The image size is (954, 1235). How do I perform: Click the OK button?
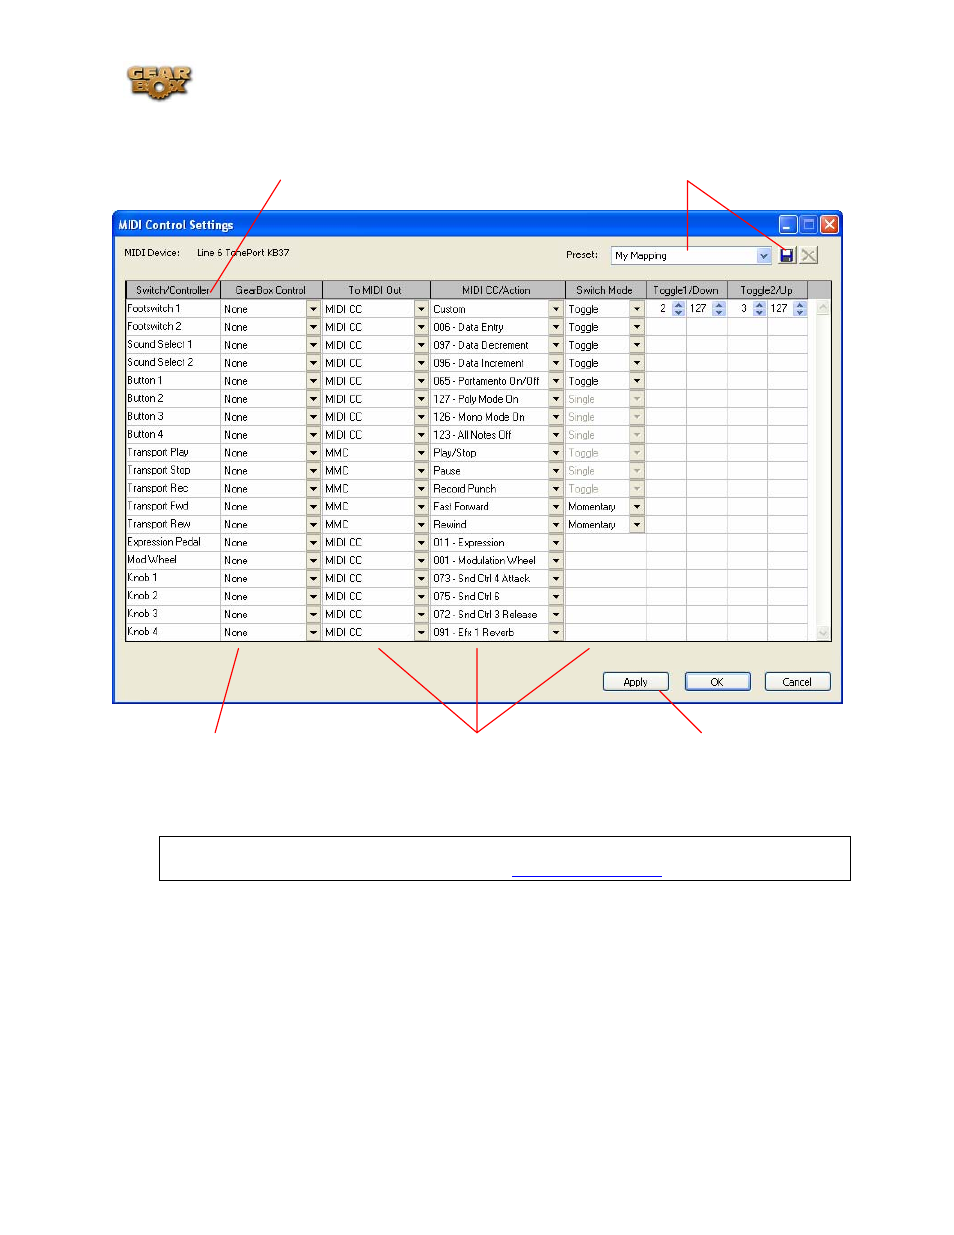717,682
